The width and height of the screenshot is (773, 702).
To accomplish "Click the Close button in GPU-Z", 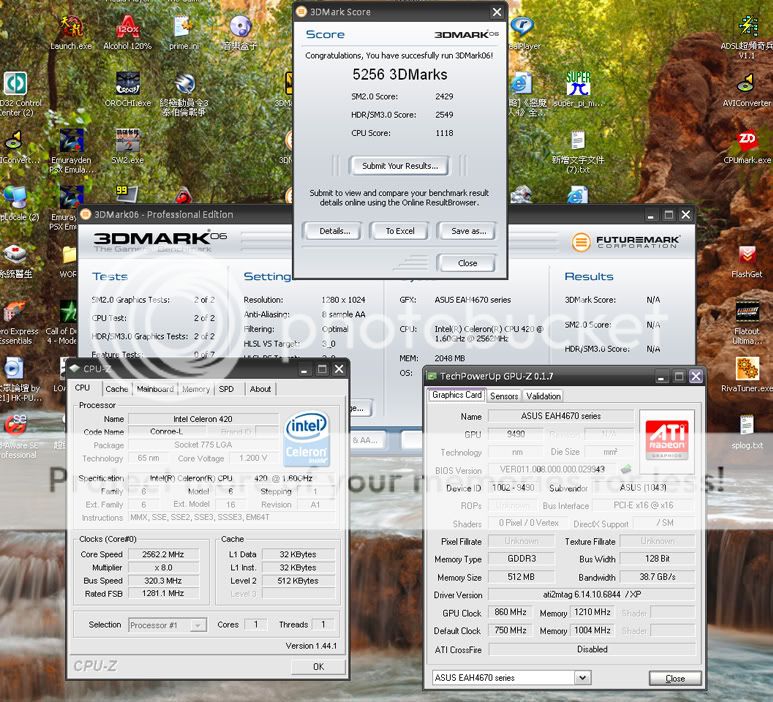I will tap(675, 678).
